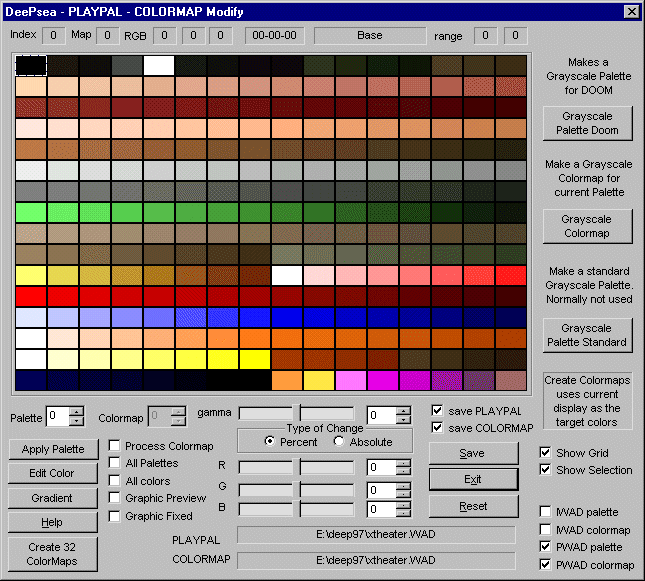Enable the Process Colormap checkbox
Image resolution: width=645 pixels, height=581 pixels.
click(x=116, y=446)
